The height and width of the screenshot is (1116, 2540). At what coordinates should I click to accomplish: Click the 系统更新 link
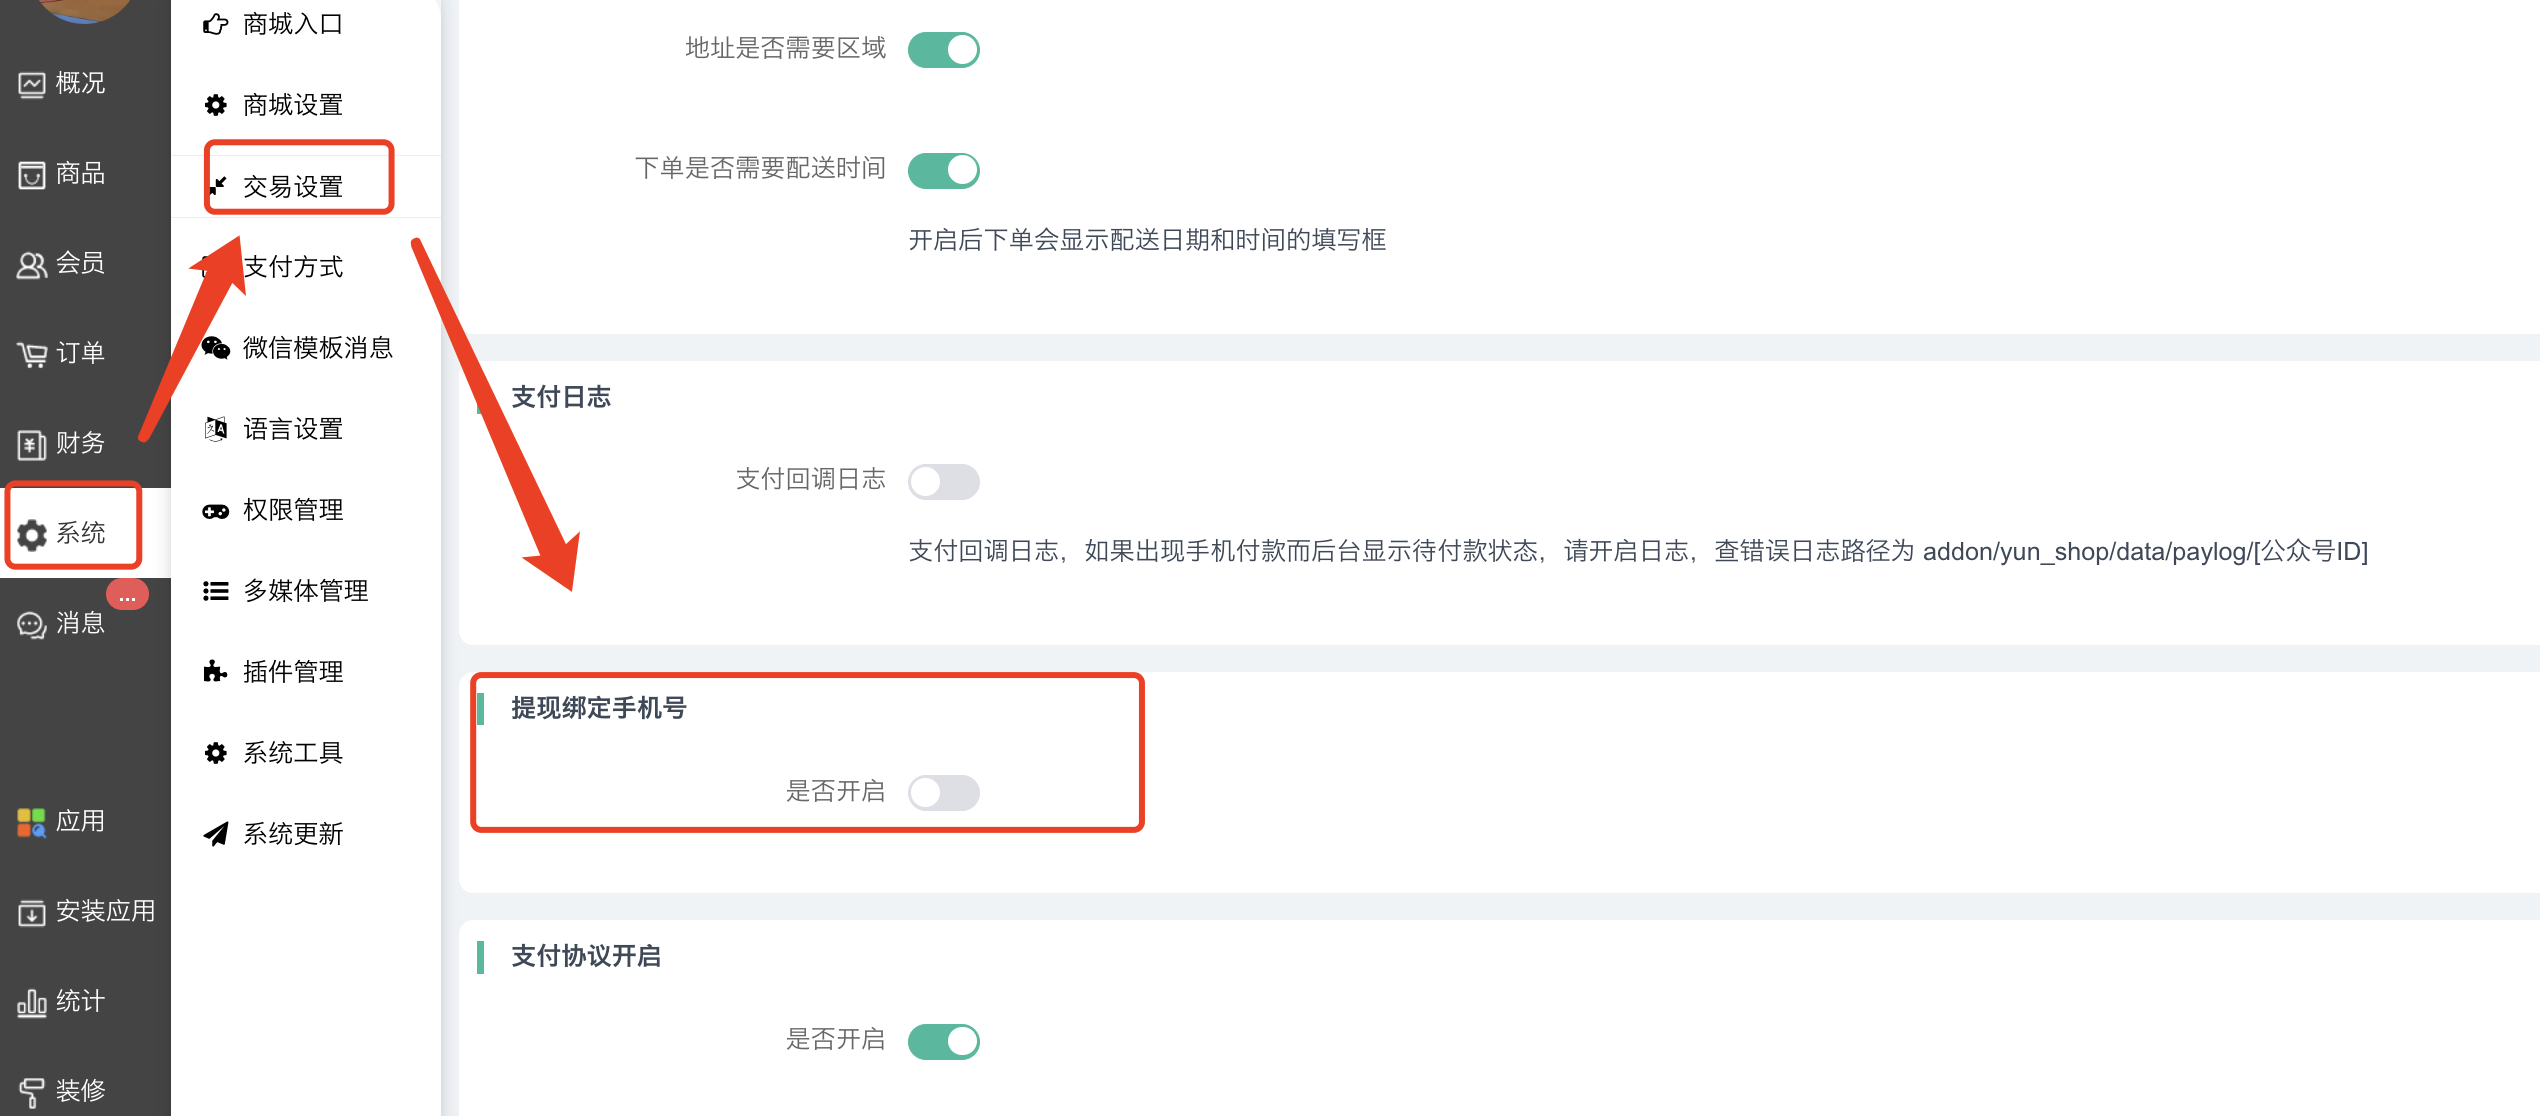tap(293, 834)
